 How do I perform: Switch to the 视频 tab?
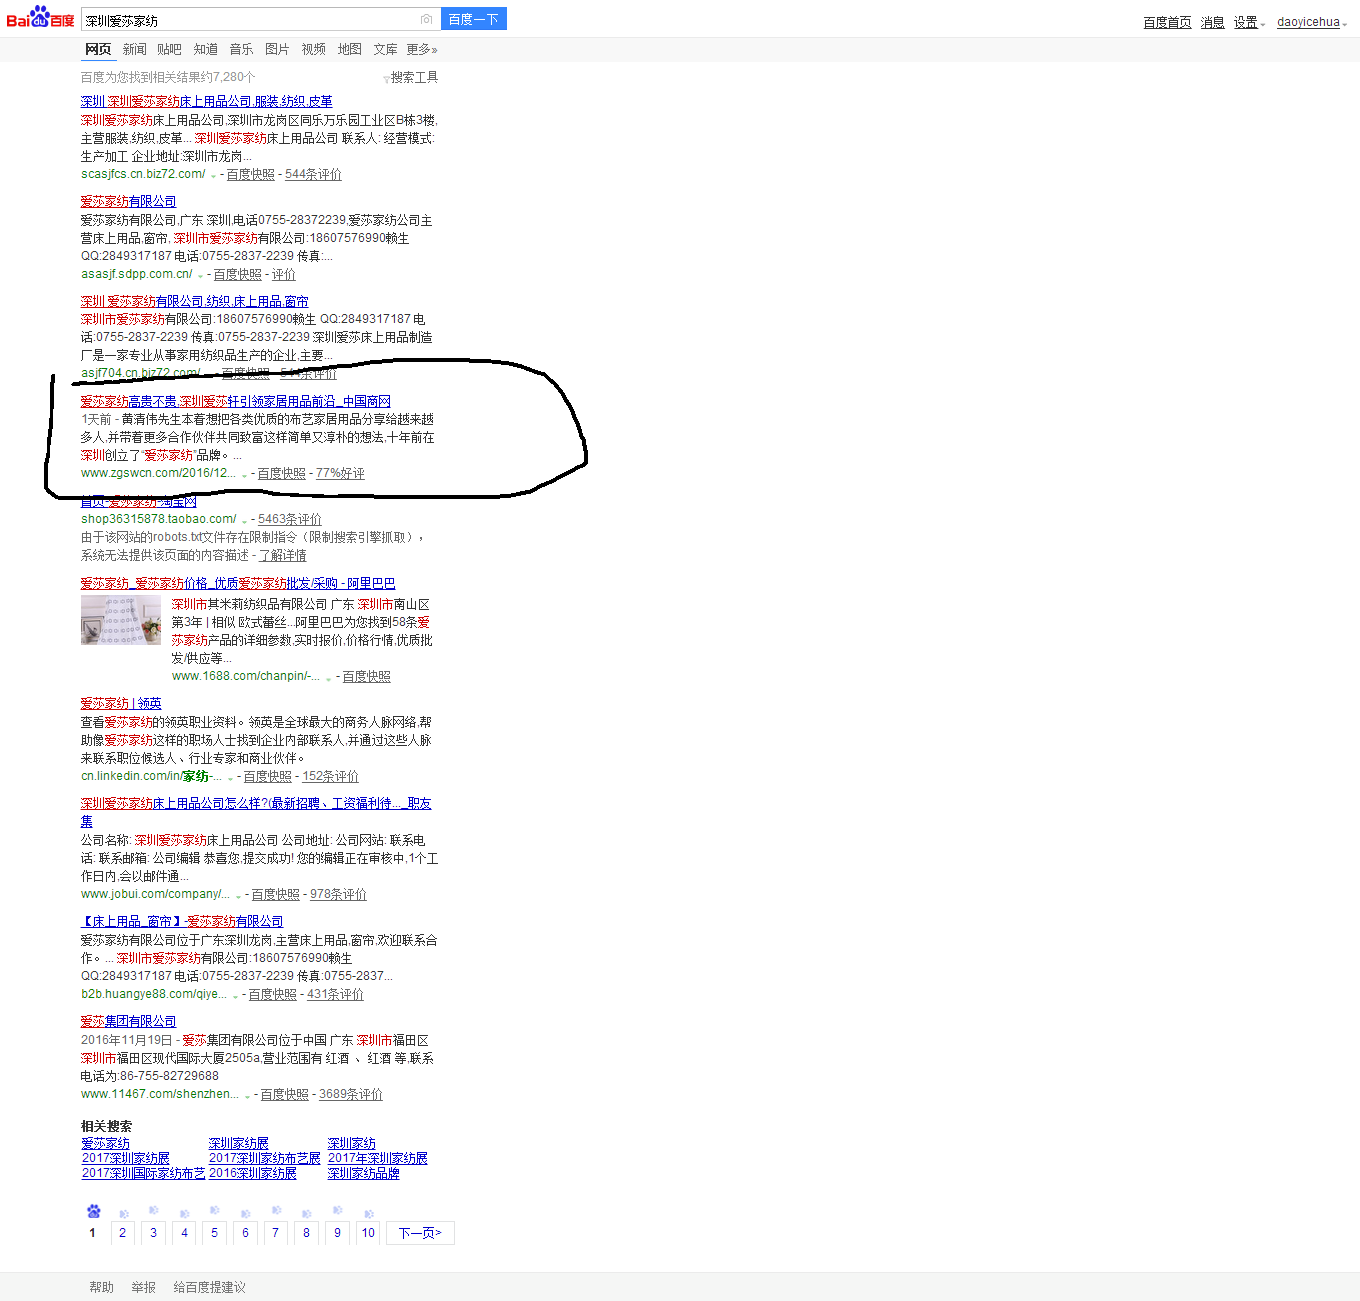tap(313, 49)
